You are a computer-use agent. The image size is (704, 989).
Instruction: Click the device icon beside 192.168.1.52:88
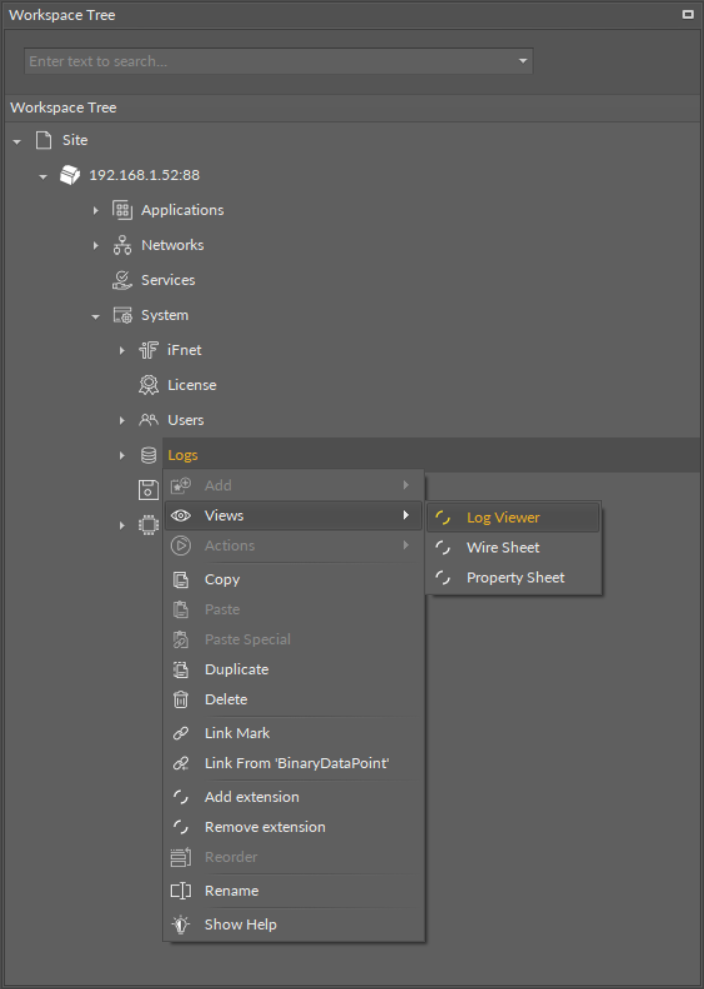pos(69,175)
